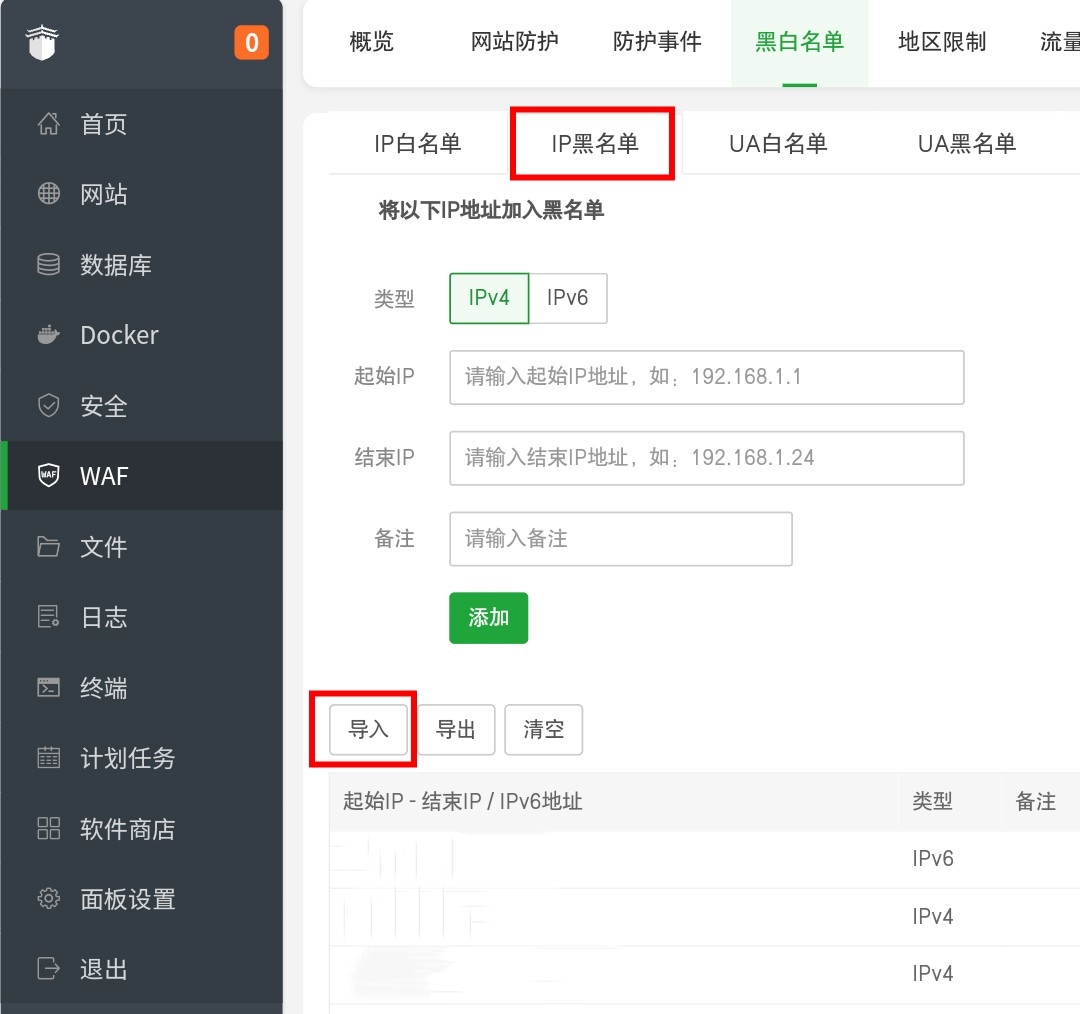Switch to the IP白名单 tab
The height and width of the screenshot is (1014, 1080).
click(418, 144)
